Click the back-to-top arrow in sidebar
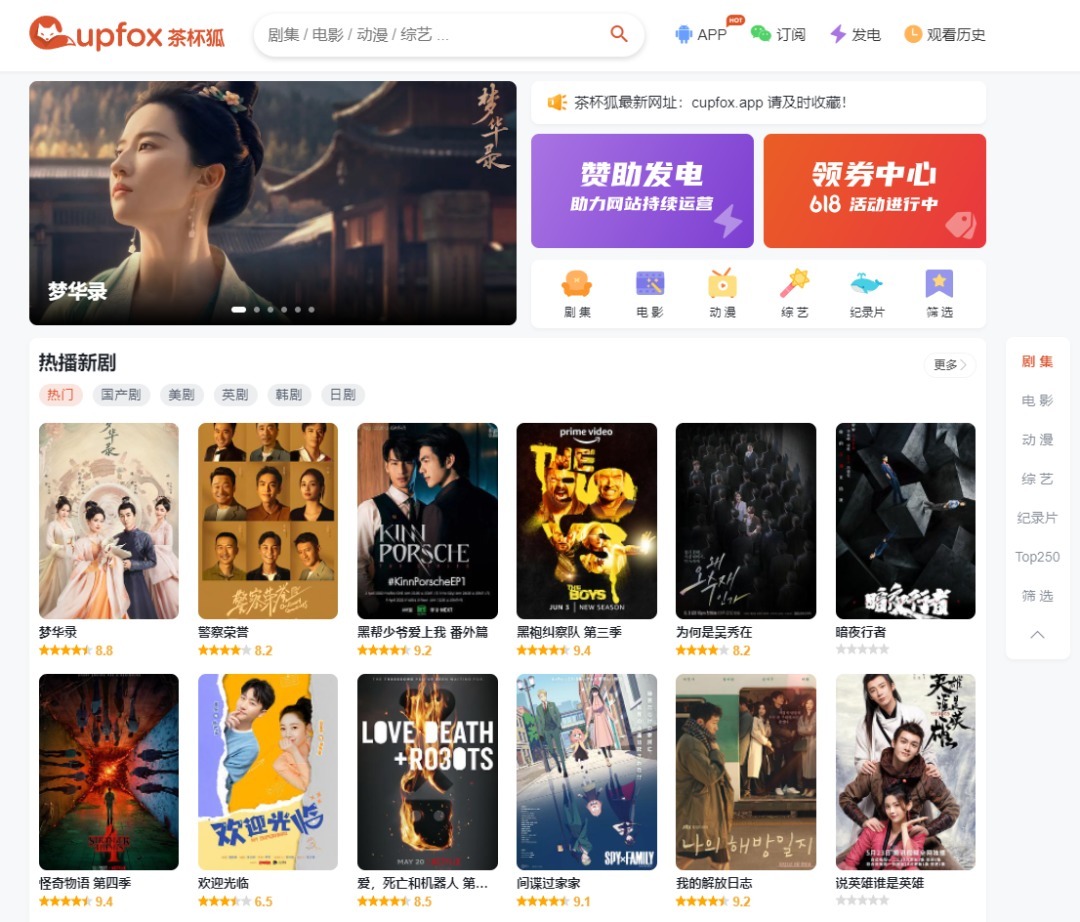1080x922 pixels. click(1037, 634)
